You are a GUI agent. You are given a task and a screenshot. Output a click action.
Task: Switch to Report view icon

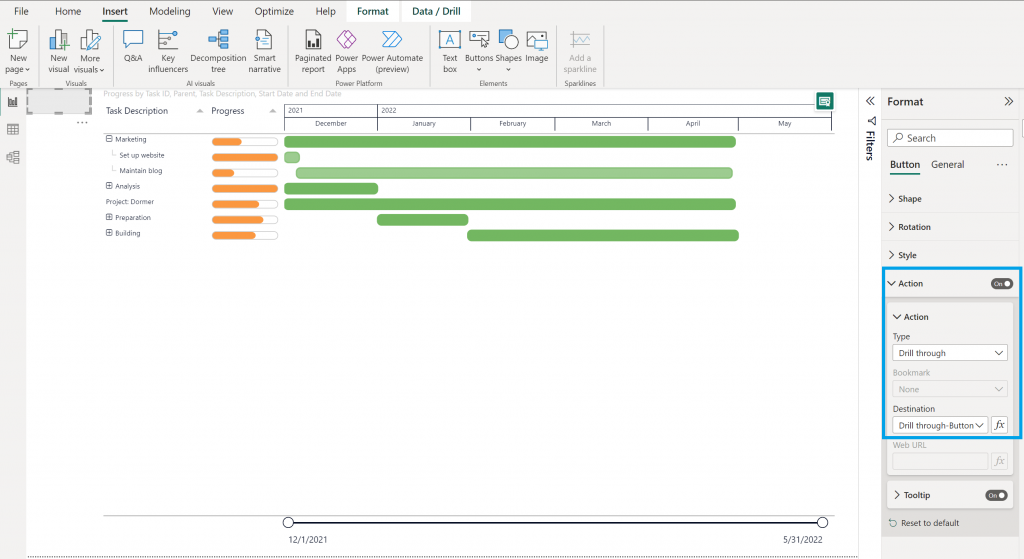pyautogui.click(x=12, y=102)
